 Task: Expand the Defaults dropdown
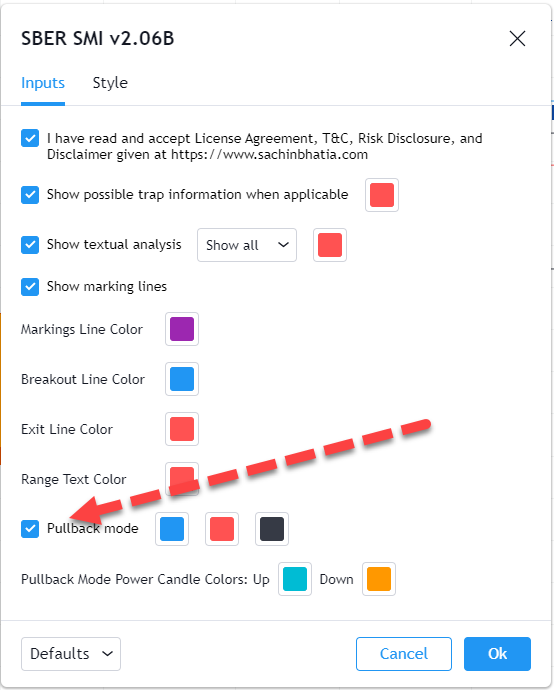click(x=71, y=654)
